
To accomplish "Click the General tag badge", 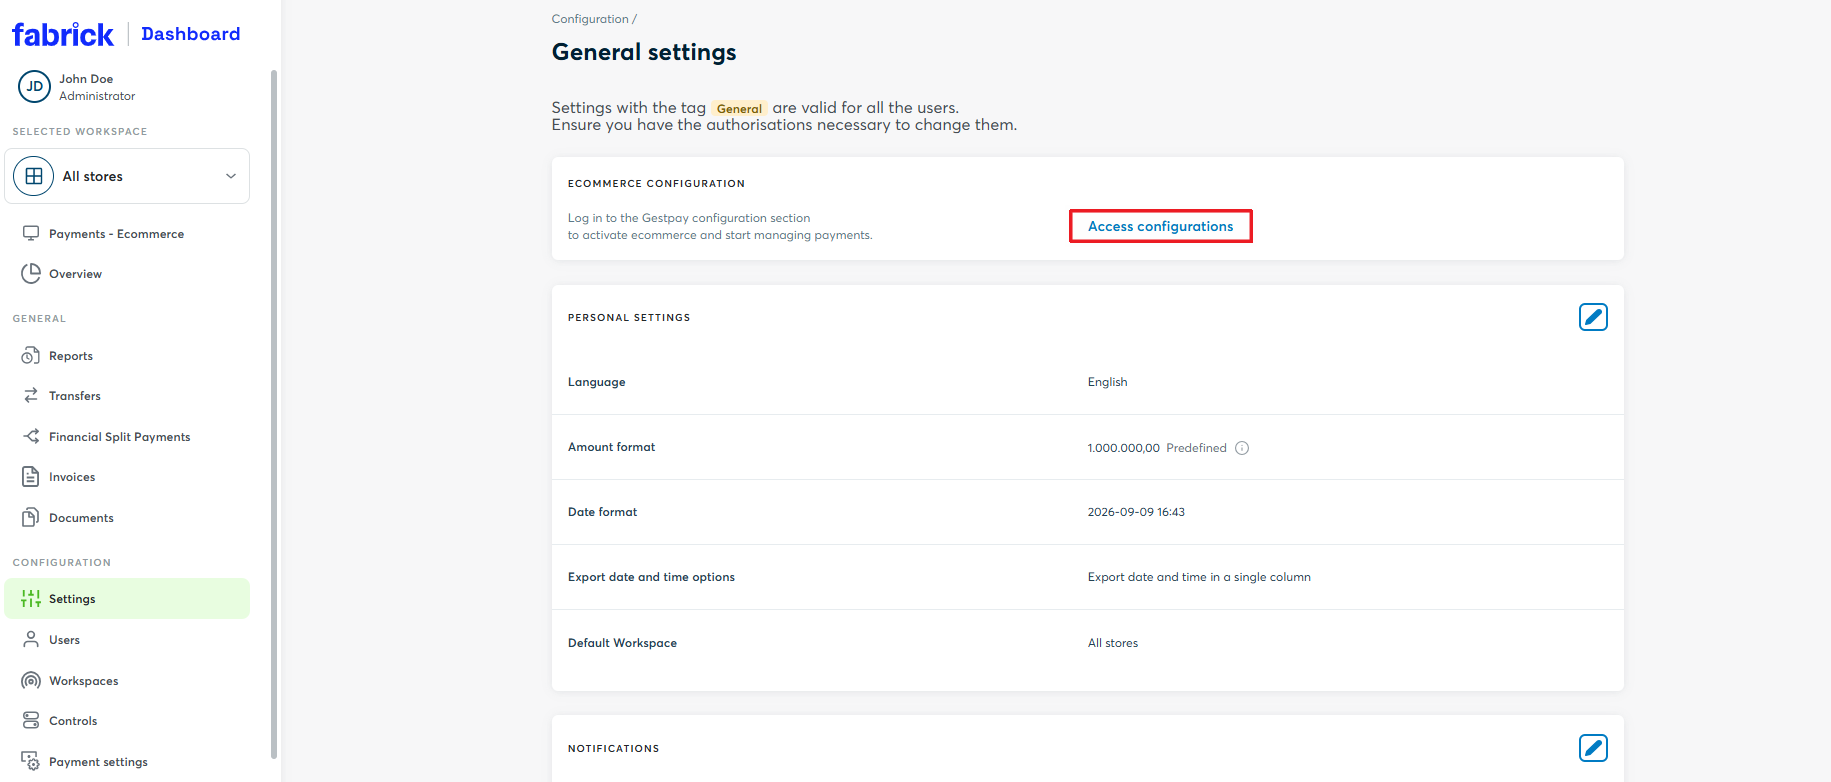I will click(x=739, y=109).
